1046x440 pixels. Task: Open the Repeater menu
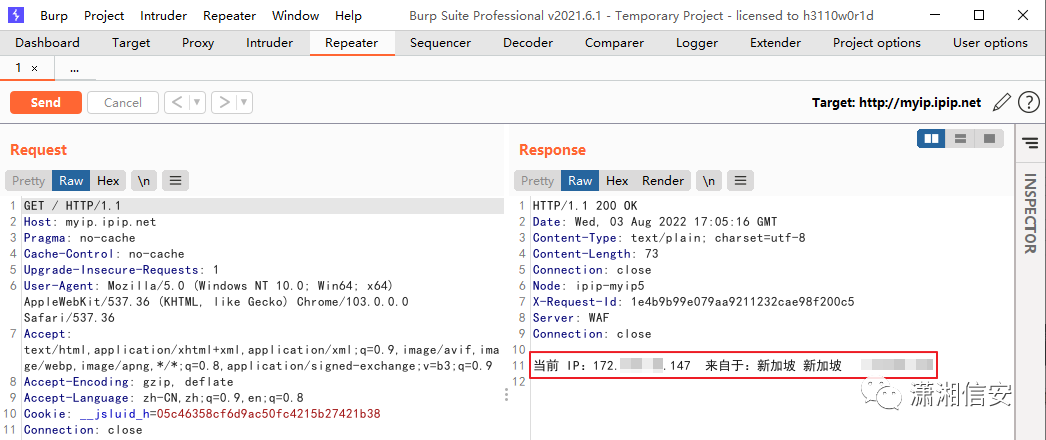click(229, 15)
